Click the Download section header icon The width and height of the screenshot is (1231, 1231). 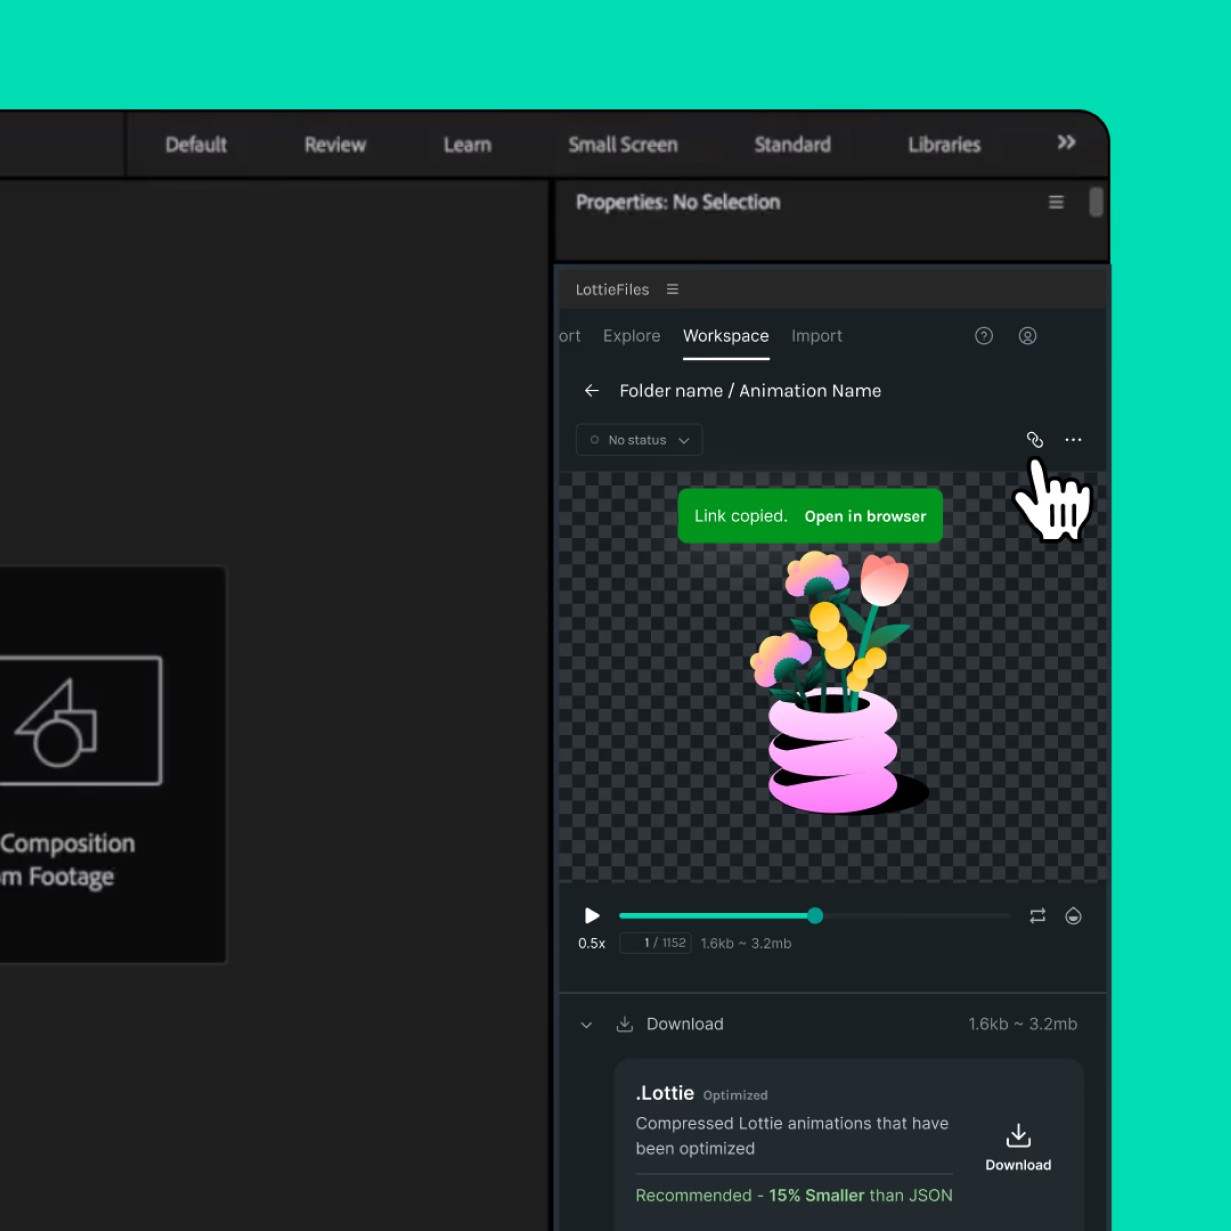pyautogui.click(x=624, y=1024)
